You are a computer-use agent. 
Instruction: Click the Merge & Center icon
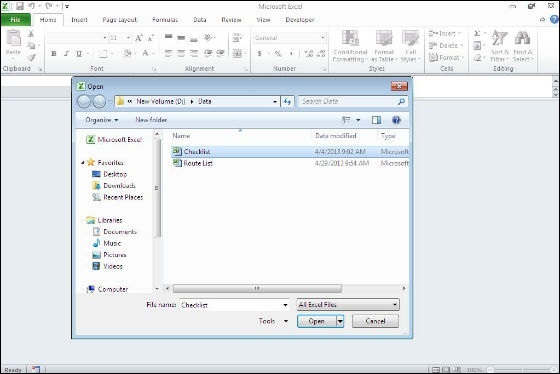point(237,54)
